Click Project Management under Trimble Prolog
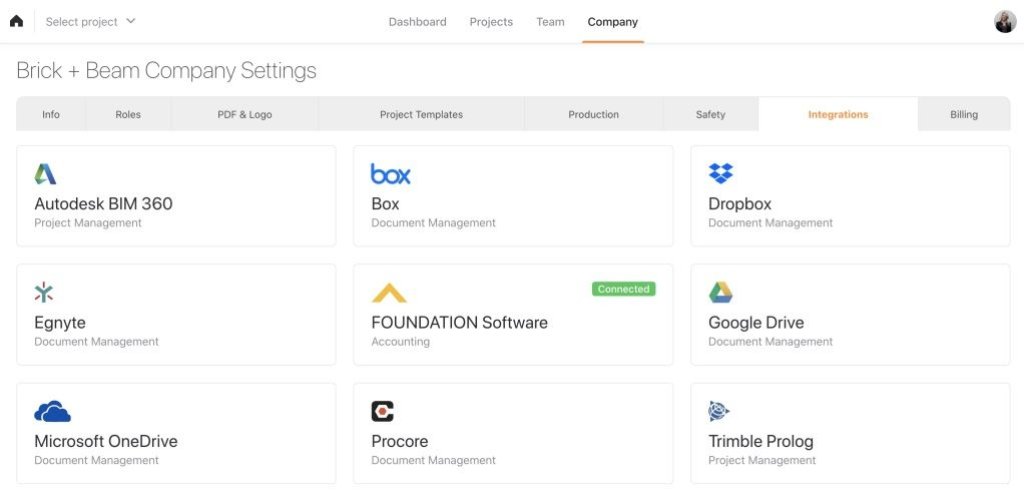The height and width of the screenshot is (501, 1024). [761, 461]
